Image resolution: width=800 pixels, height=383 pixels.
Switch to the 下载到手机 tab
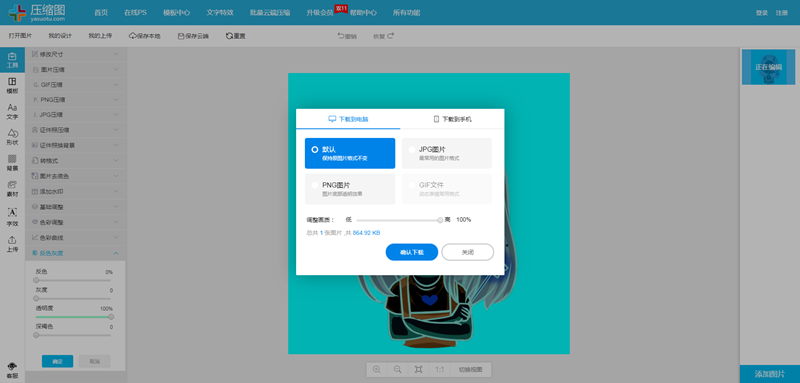coord(453,119)
